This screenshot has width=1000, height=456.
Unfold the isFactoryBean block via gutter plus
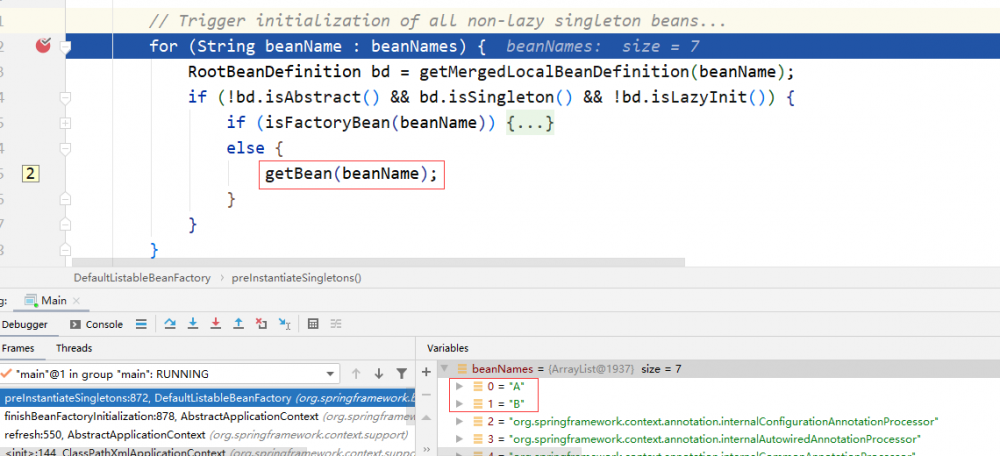[66, 123]
